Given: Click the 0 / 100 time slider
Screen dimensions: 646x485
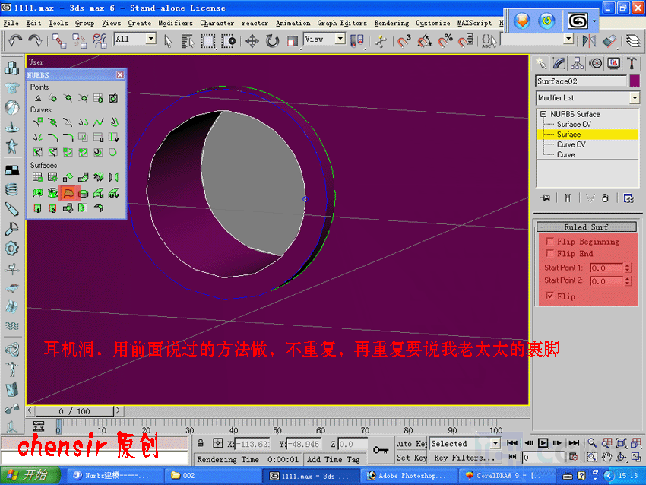Looking at the screenshot, I should tap(74, 411).
